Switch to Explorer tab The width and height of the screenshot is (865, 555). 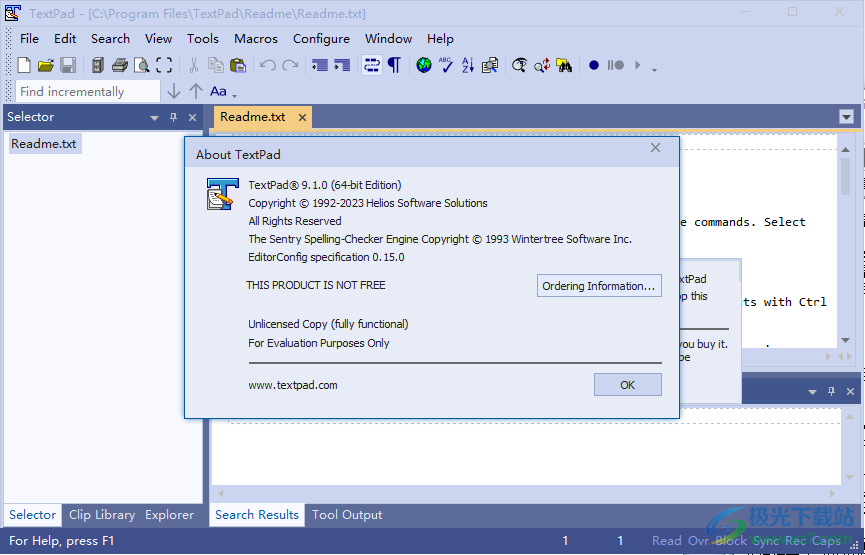click(x=169, y=515)
